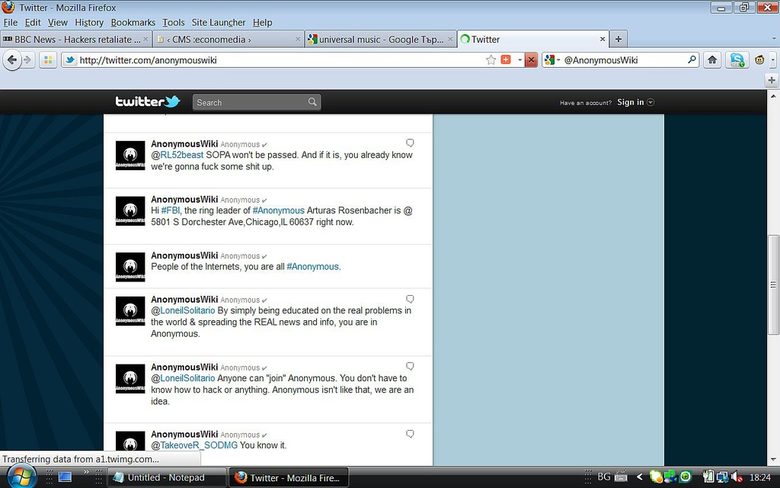The height and width of the screenshot is (488, 780).
Task: Expand the quick launch overflow chevron
Action: click(86, 472)
